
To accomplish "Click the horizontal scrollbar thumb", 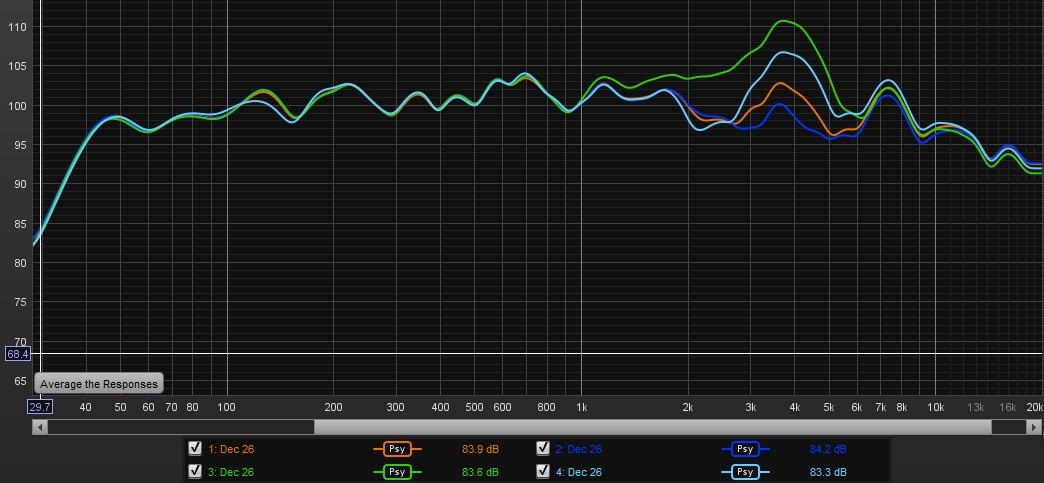I will [x=652, y=426].
